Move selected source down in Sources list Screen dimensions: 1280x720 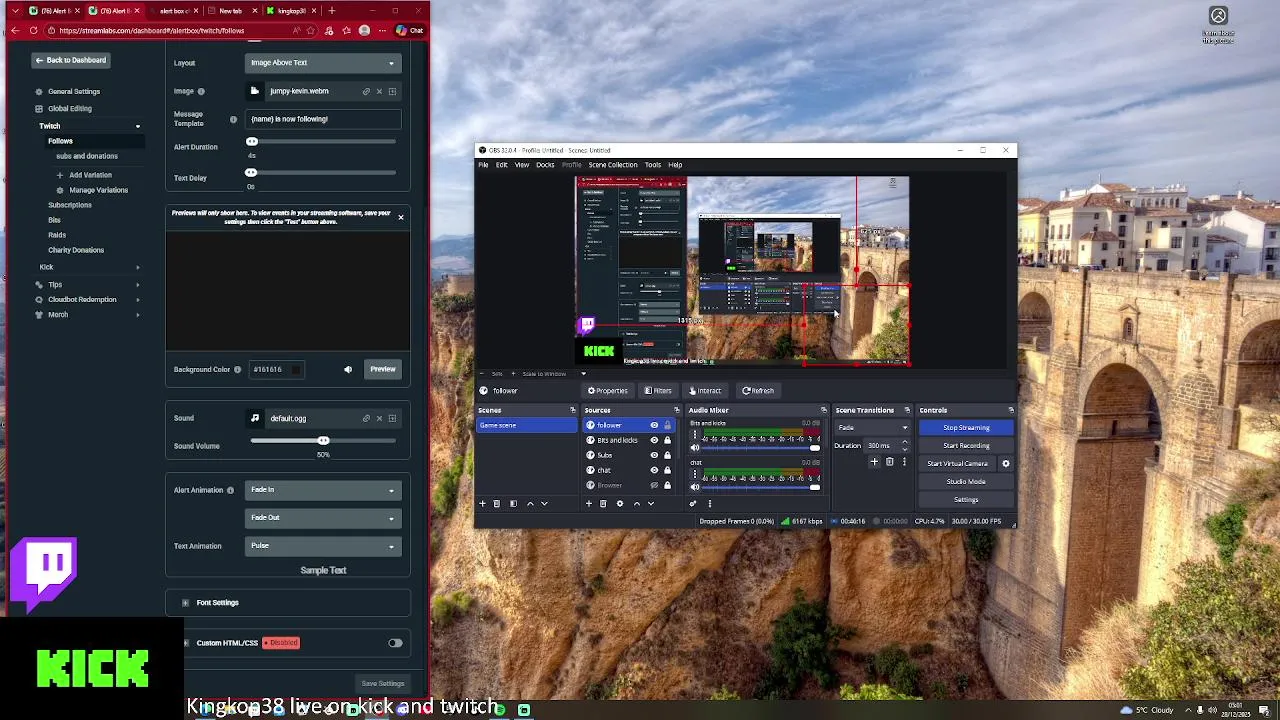click(x=650, y=504)
